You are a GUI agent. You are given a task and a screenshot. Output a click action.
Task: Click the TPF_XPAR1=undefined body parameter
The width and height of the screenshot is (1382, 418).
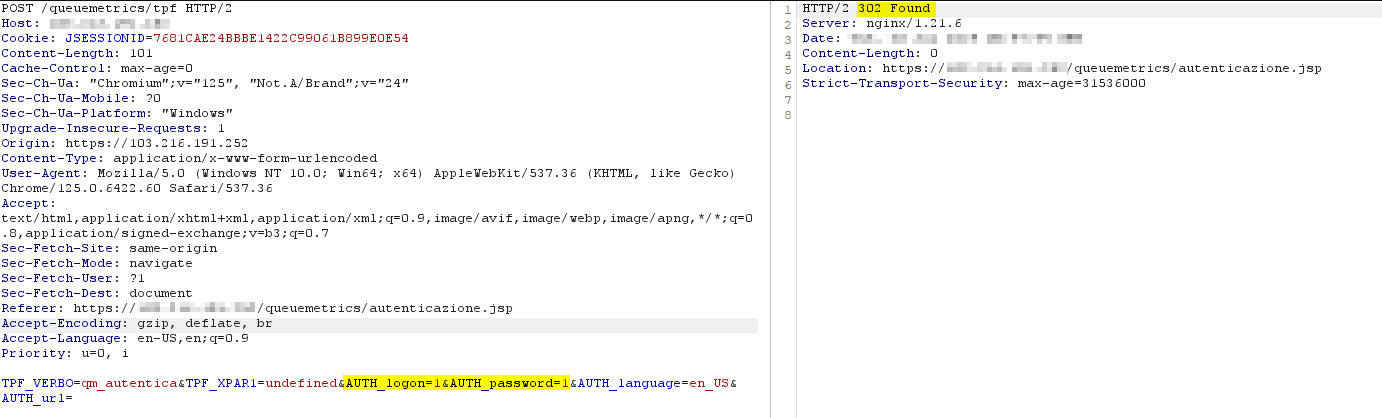262,383
